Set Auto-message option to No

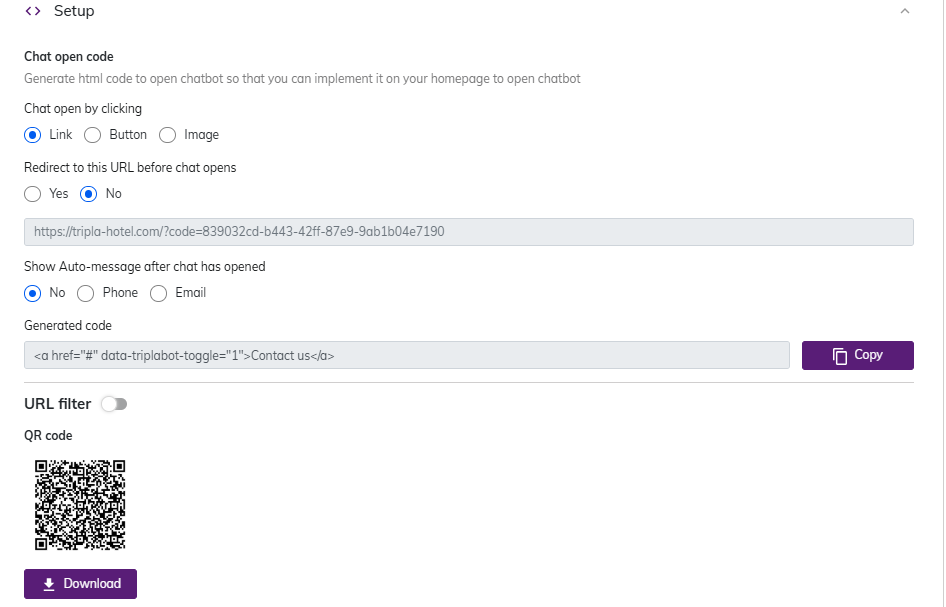[x=33, y=293]
